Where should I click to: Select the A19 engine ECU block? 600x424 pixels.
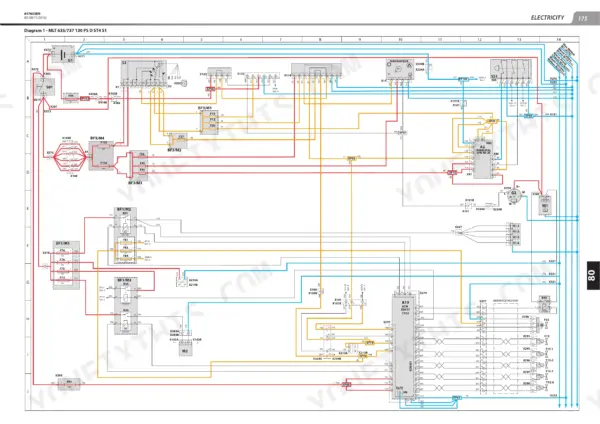tap(403, 347)
